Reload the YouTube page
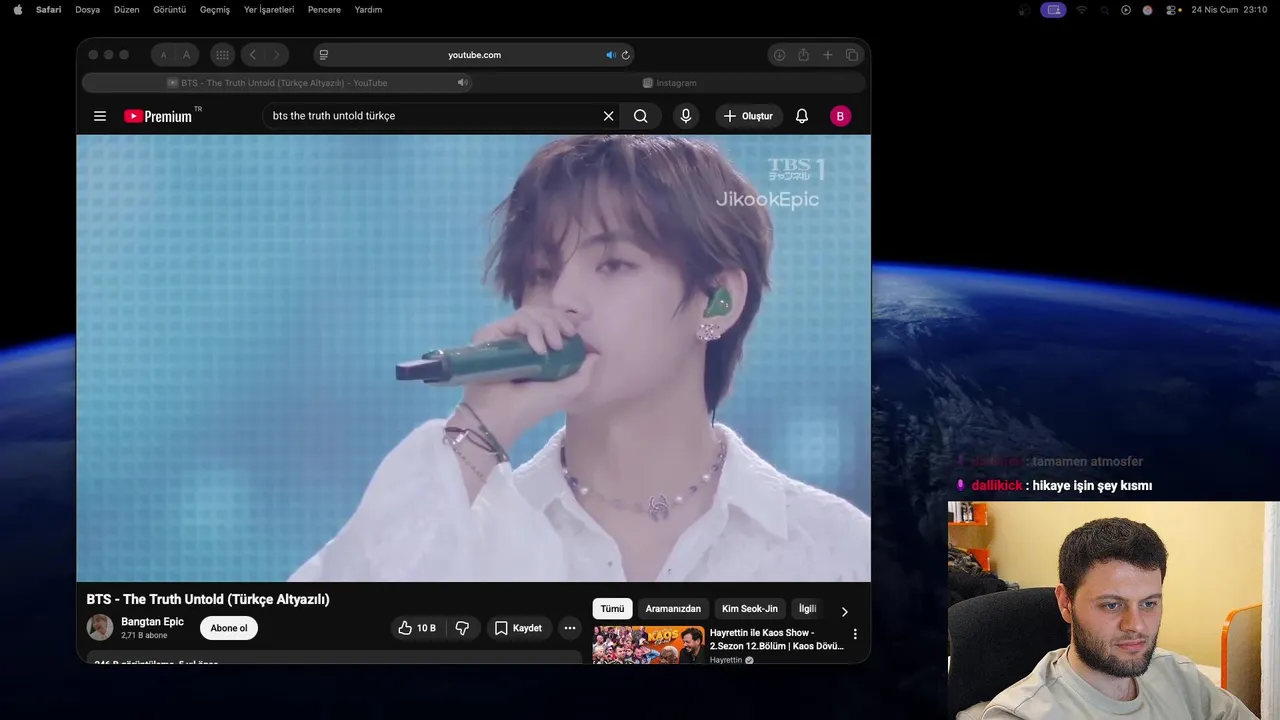The width and height of the screenshot is (1280, 720). [626, 55]
